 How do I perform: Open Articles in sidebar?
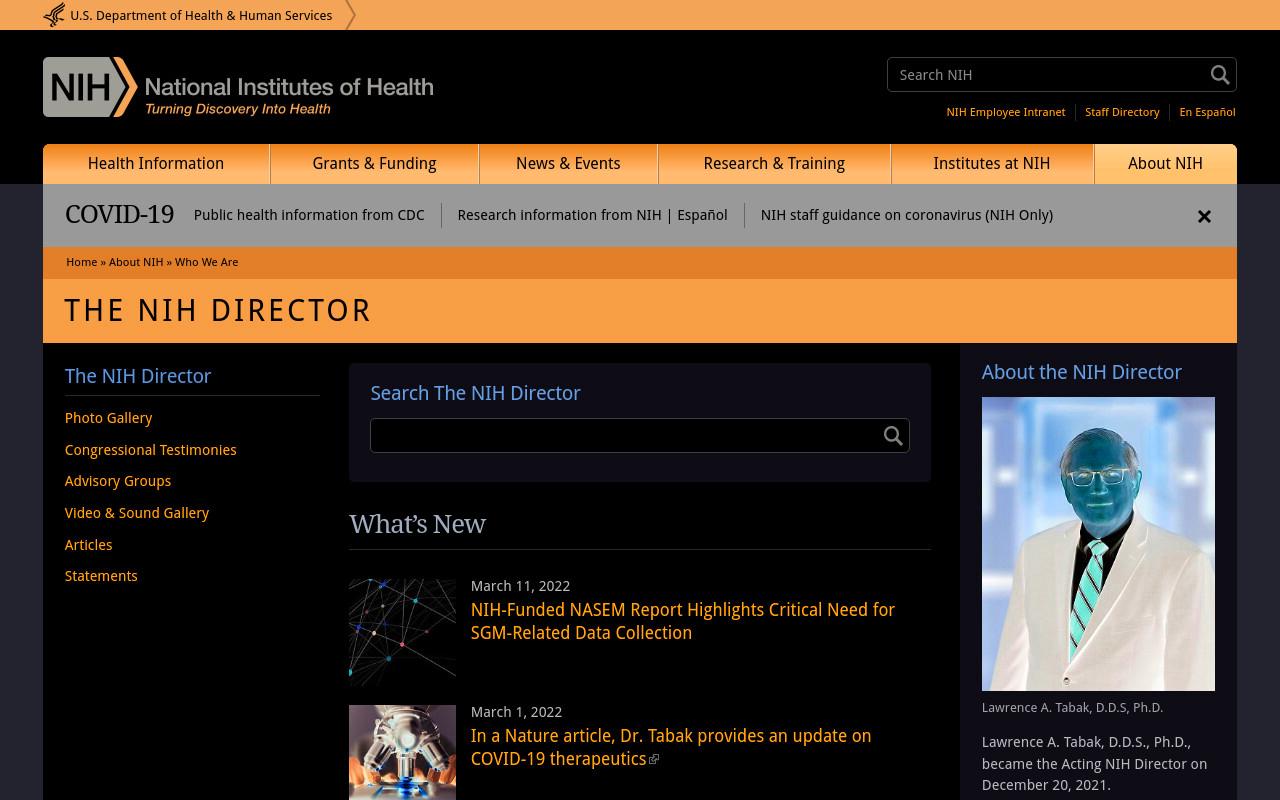[x=89, y=545]
